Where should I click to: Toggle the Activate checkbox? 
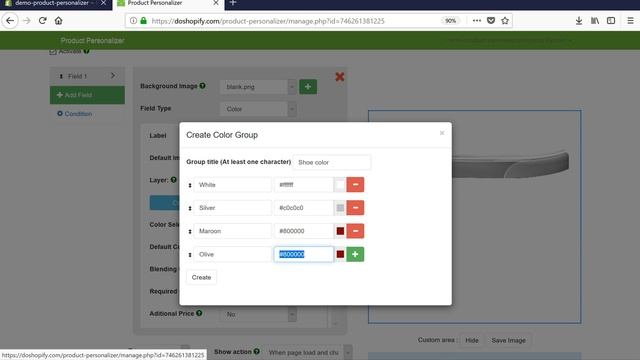[x=53, y=51]
